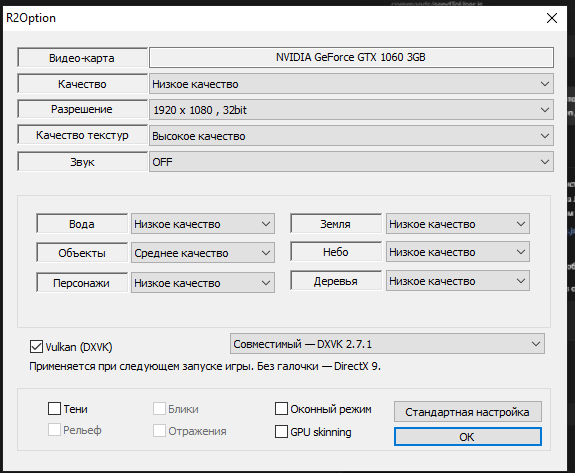Open the Звук sound dropdown
This screenshot has width=575, height=473.
pos(351,162)
